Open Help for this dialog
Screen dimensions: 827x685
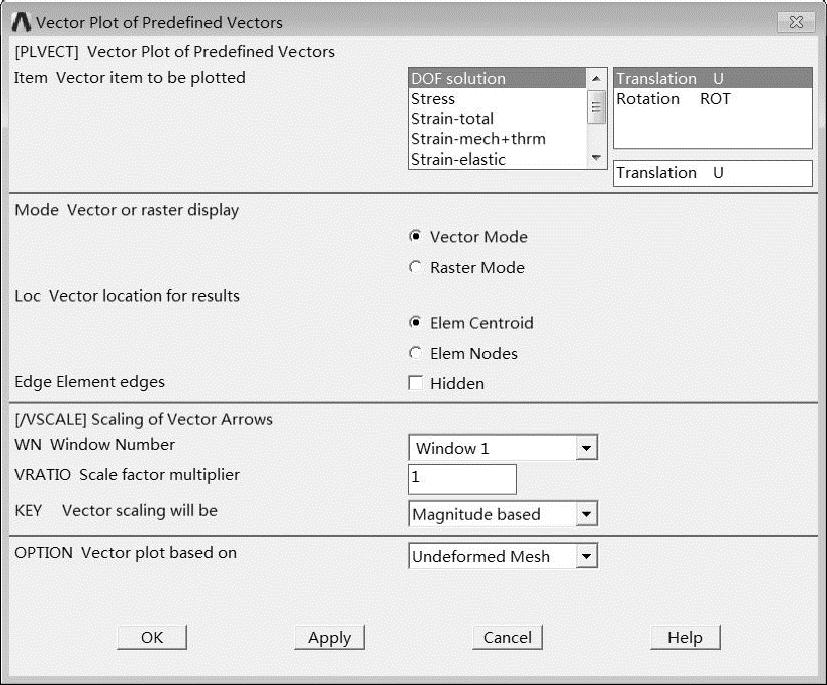(x=685, y=638)
